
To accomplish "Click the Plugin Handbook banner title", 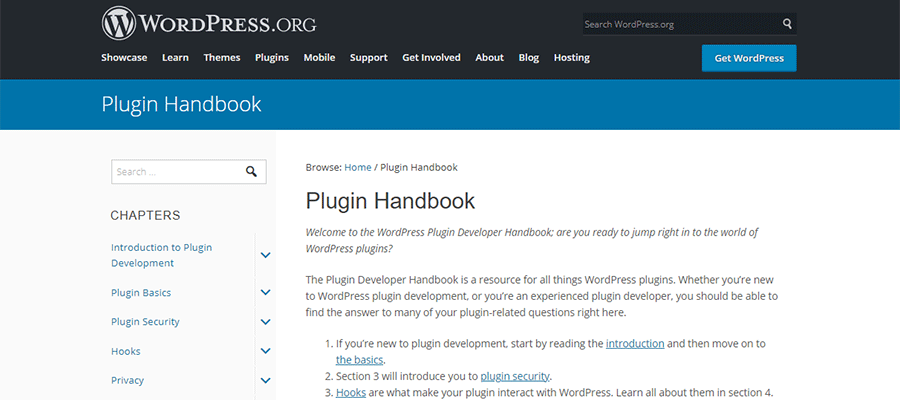I will click(x=181, y=105).
